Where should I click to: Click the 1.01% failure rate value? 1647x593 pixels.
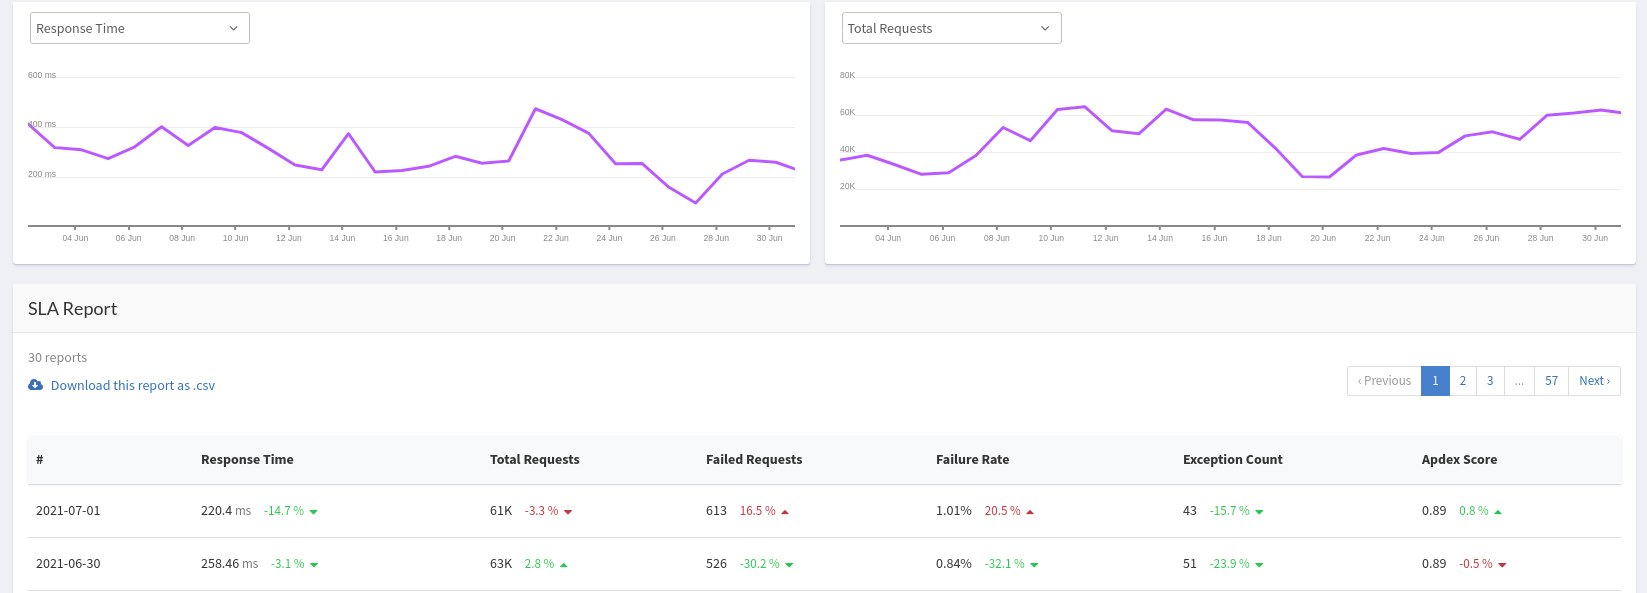954,511
